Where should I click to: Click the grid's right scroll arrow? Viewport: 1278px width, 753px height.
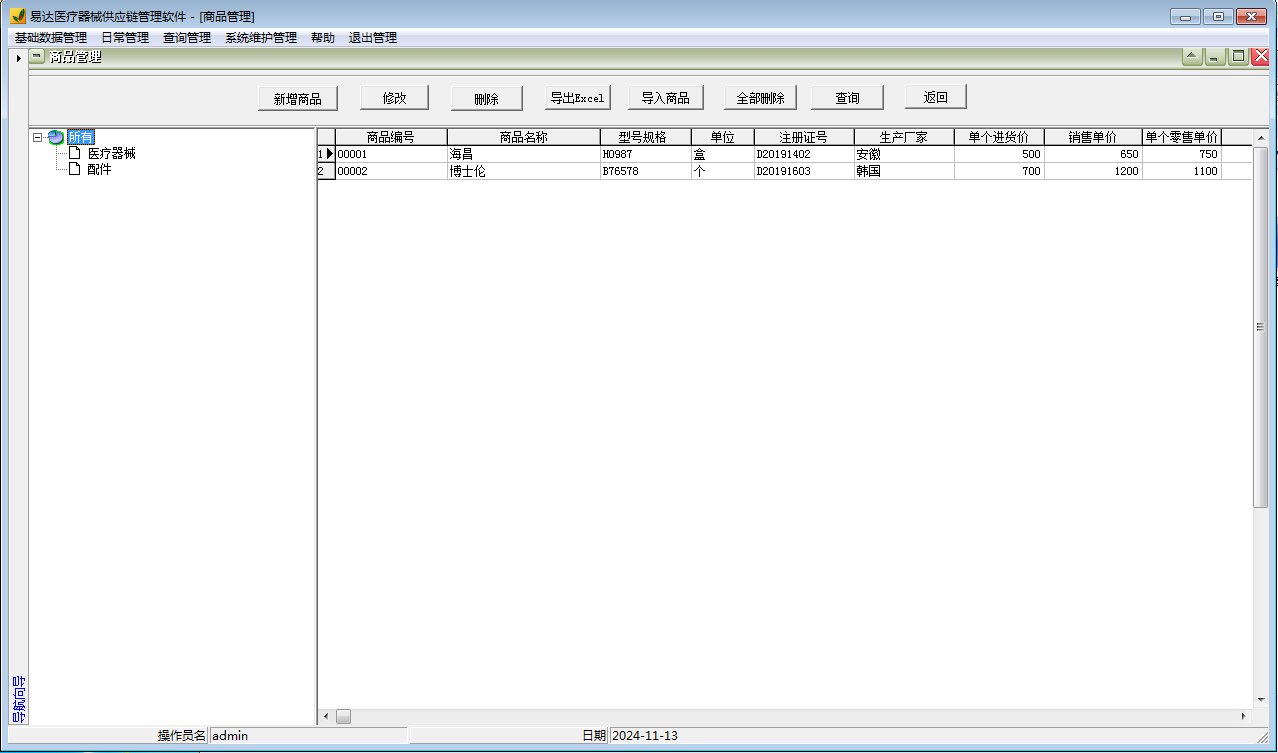[x=1244, y=716]
